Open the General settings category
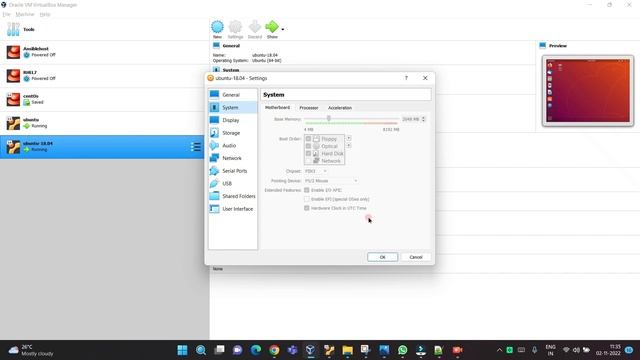Image resolution: width=640 pixels, height=360 pixels. 233,95
